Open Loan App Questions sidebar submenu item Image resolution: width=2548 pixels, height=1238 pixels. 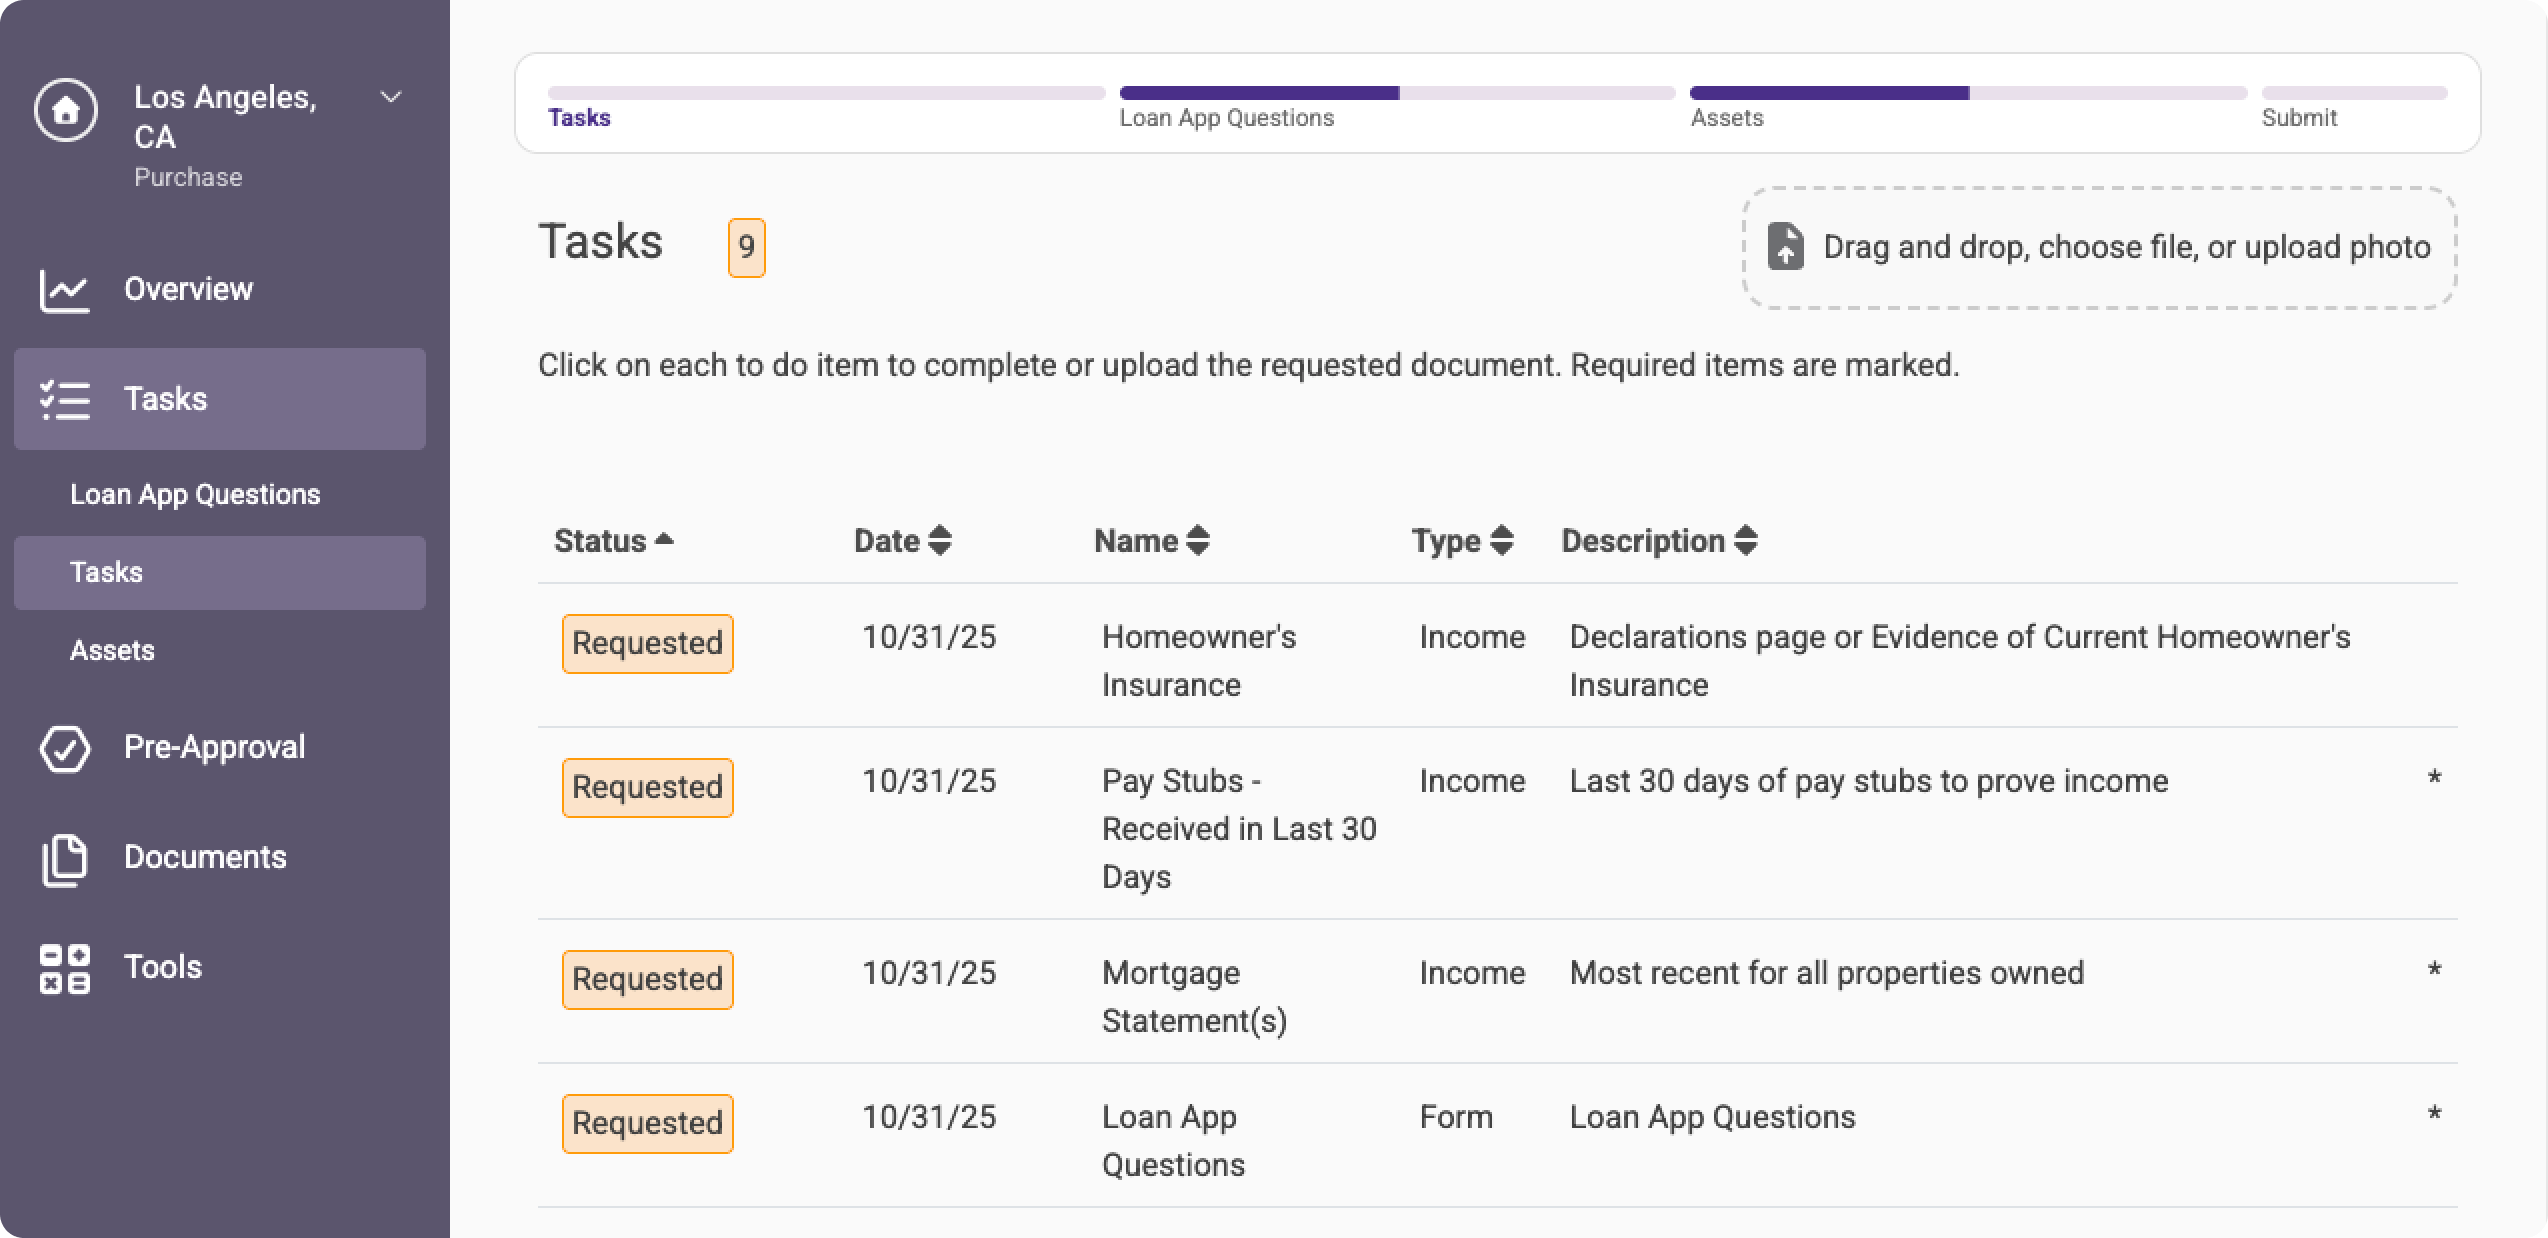[195, 495]
